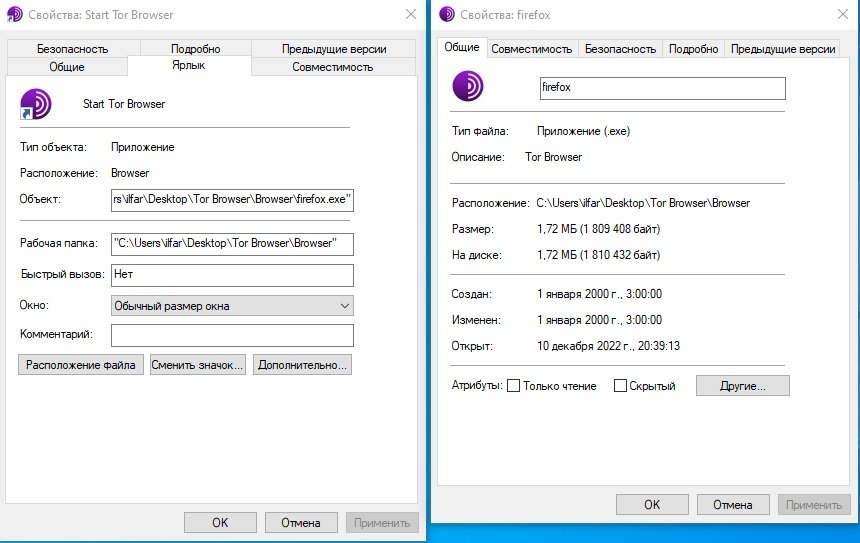
Task: Open Предыдущие версии tab in Start Tor Browser window
Action: (x=333, y=49)
